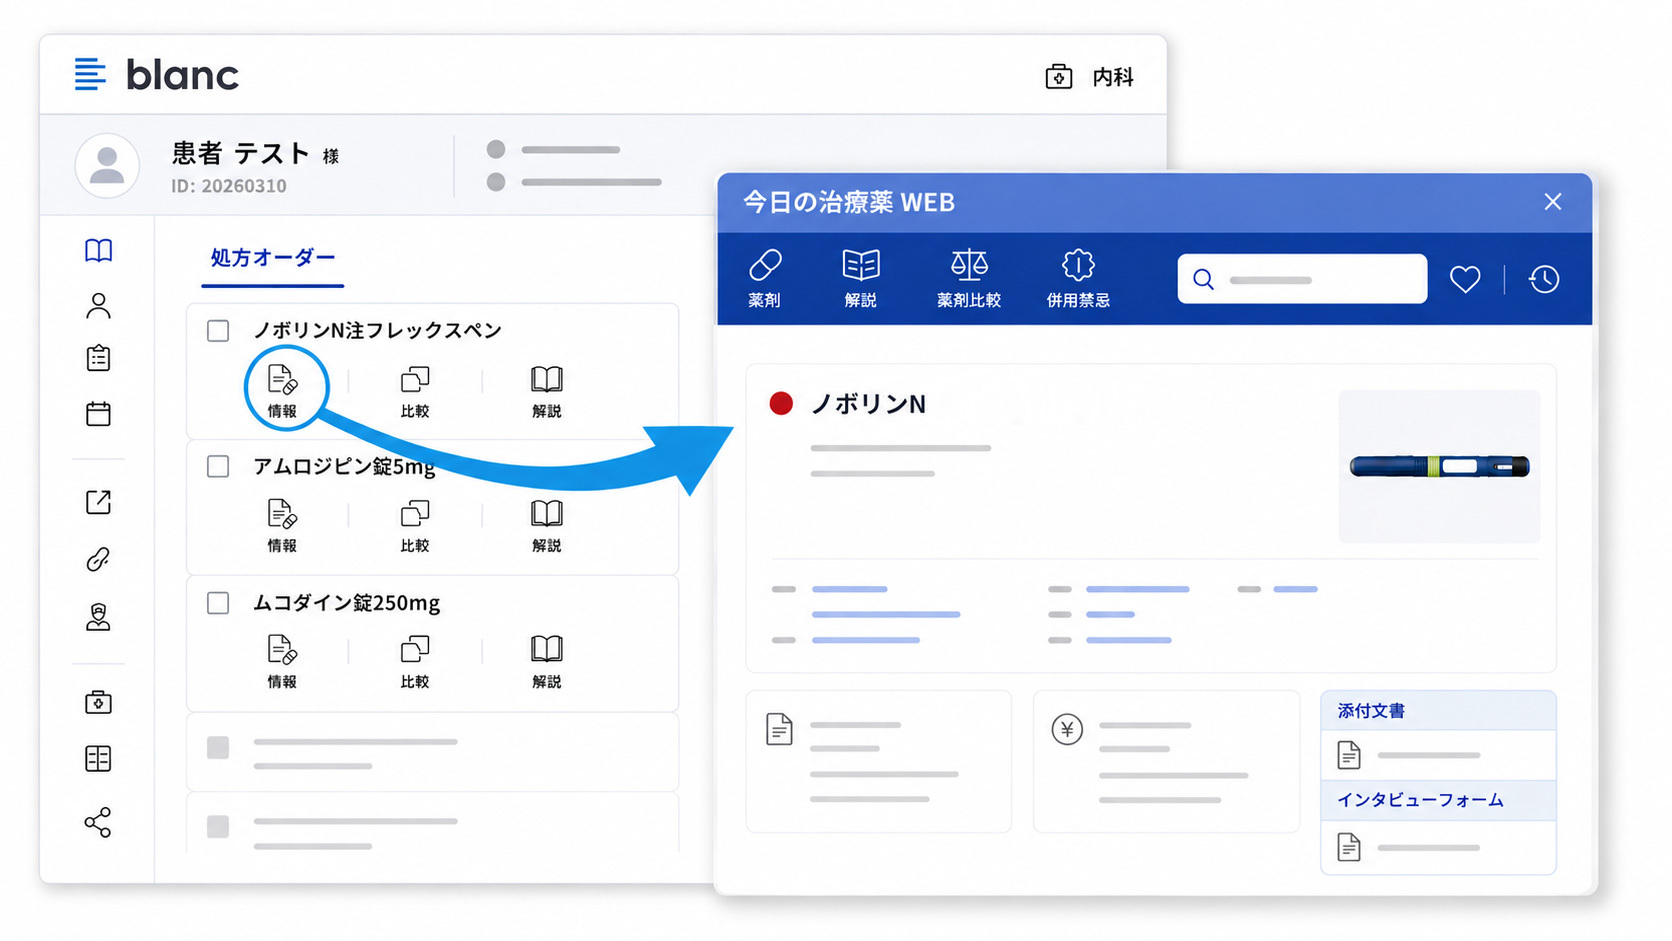Open 情報 for ノボリンN注フレックスペン
Screen dimensions: 1672x941
coord(282,392)
